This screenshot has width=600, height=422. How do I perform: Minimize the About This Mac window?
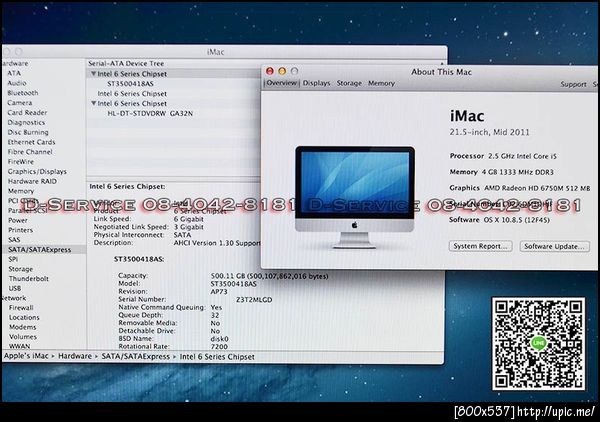[x=282, y=71]
